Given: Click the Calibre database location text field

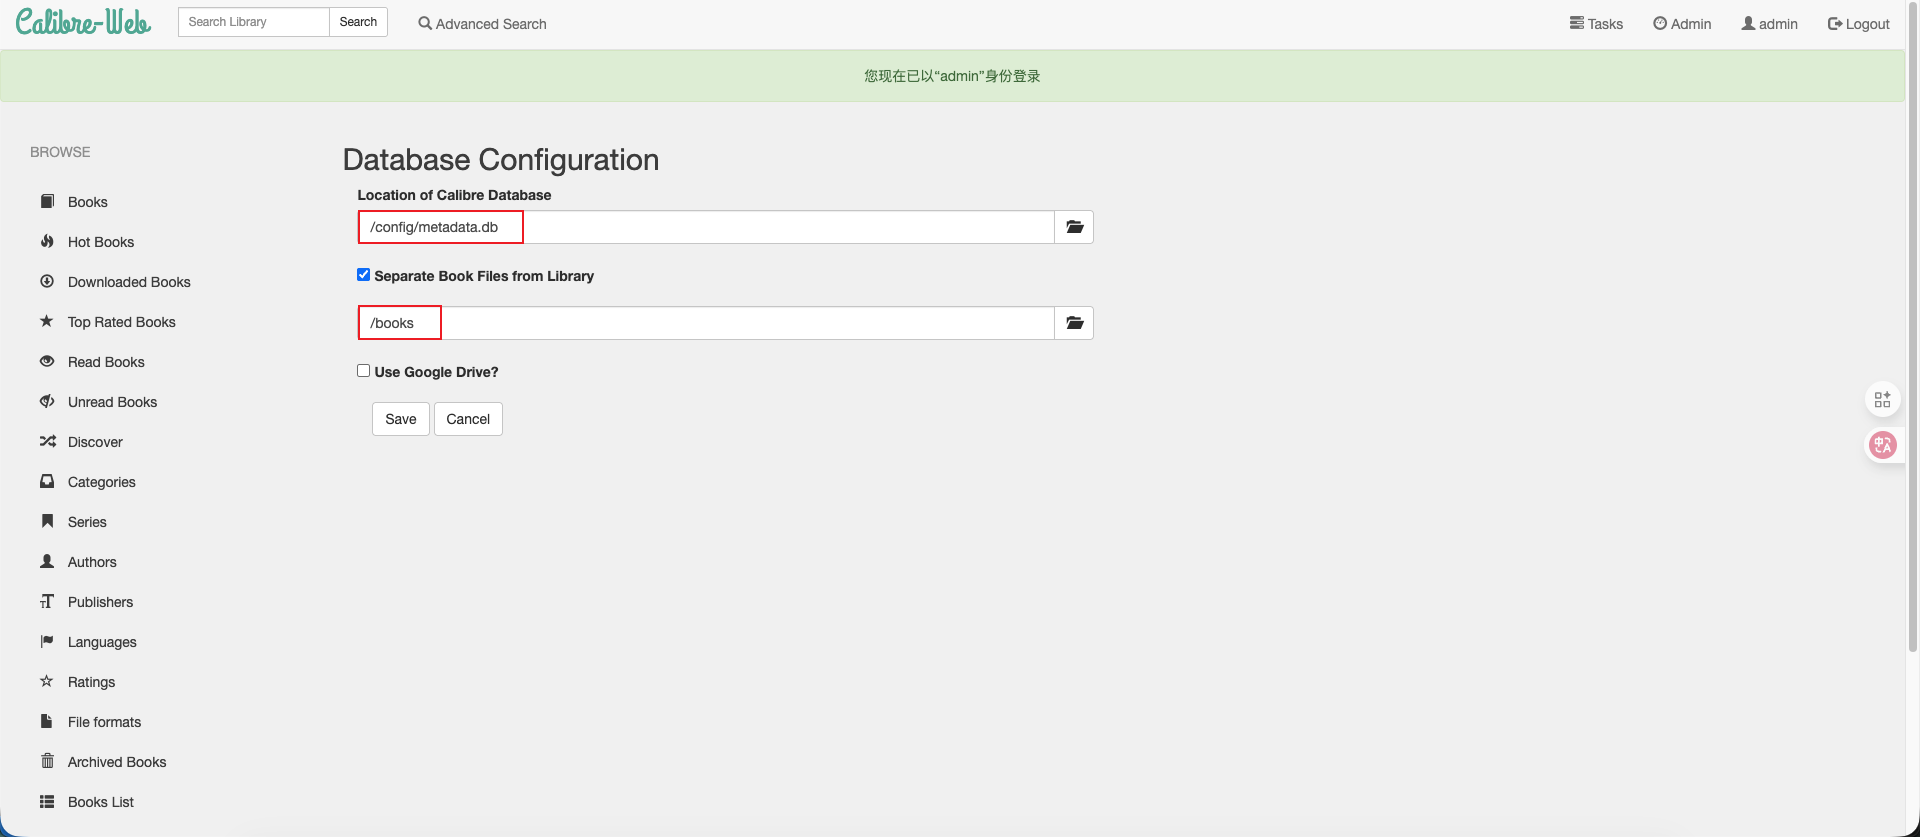Looking at the screenshot, I should [705, 227].
